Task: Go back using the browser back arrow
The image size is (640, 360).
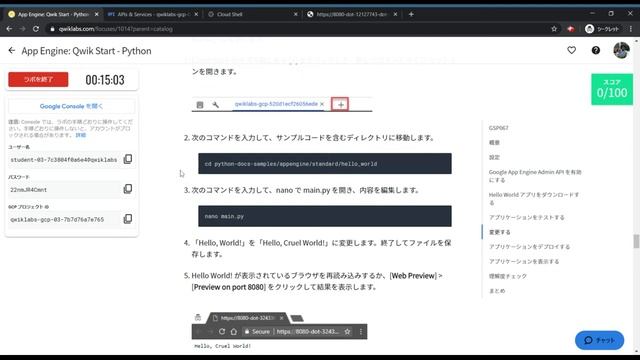Action: 9,29
